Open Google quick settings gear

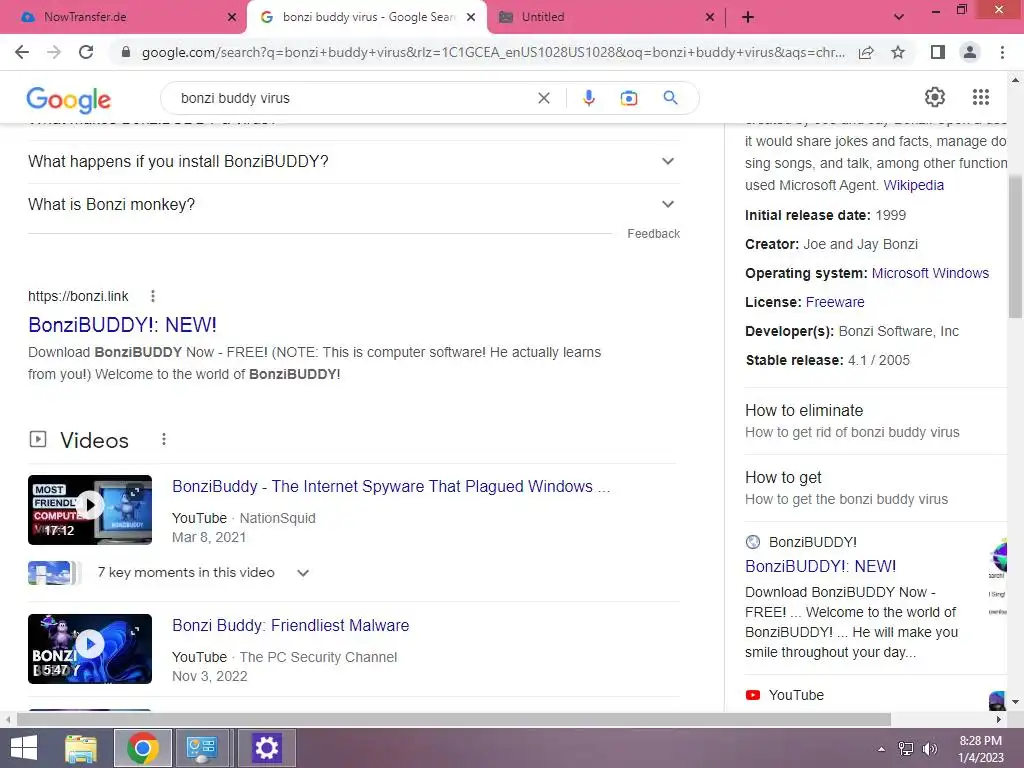click(x=935, y=97)
